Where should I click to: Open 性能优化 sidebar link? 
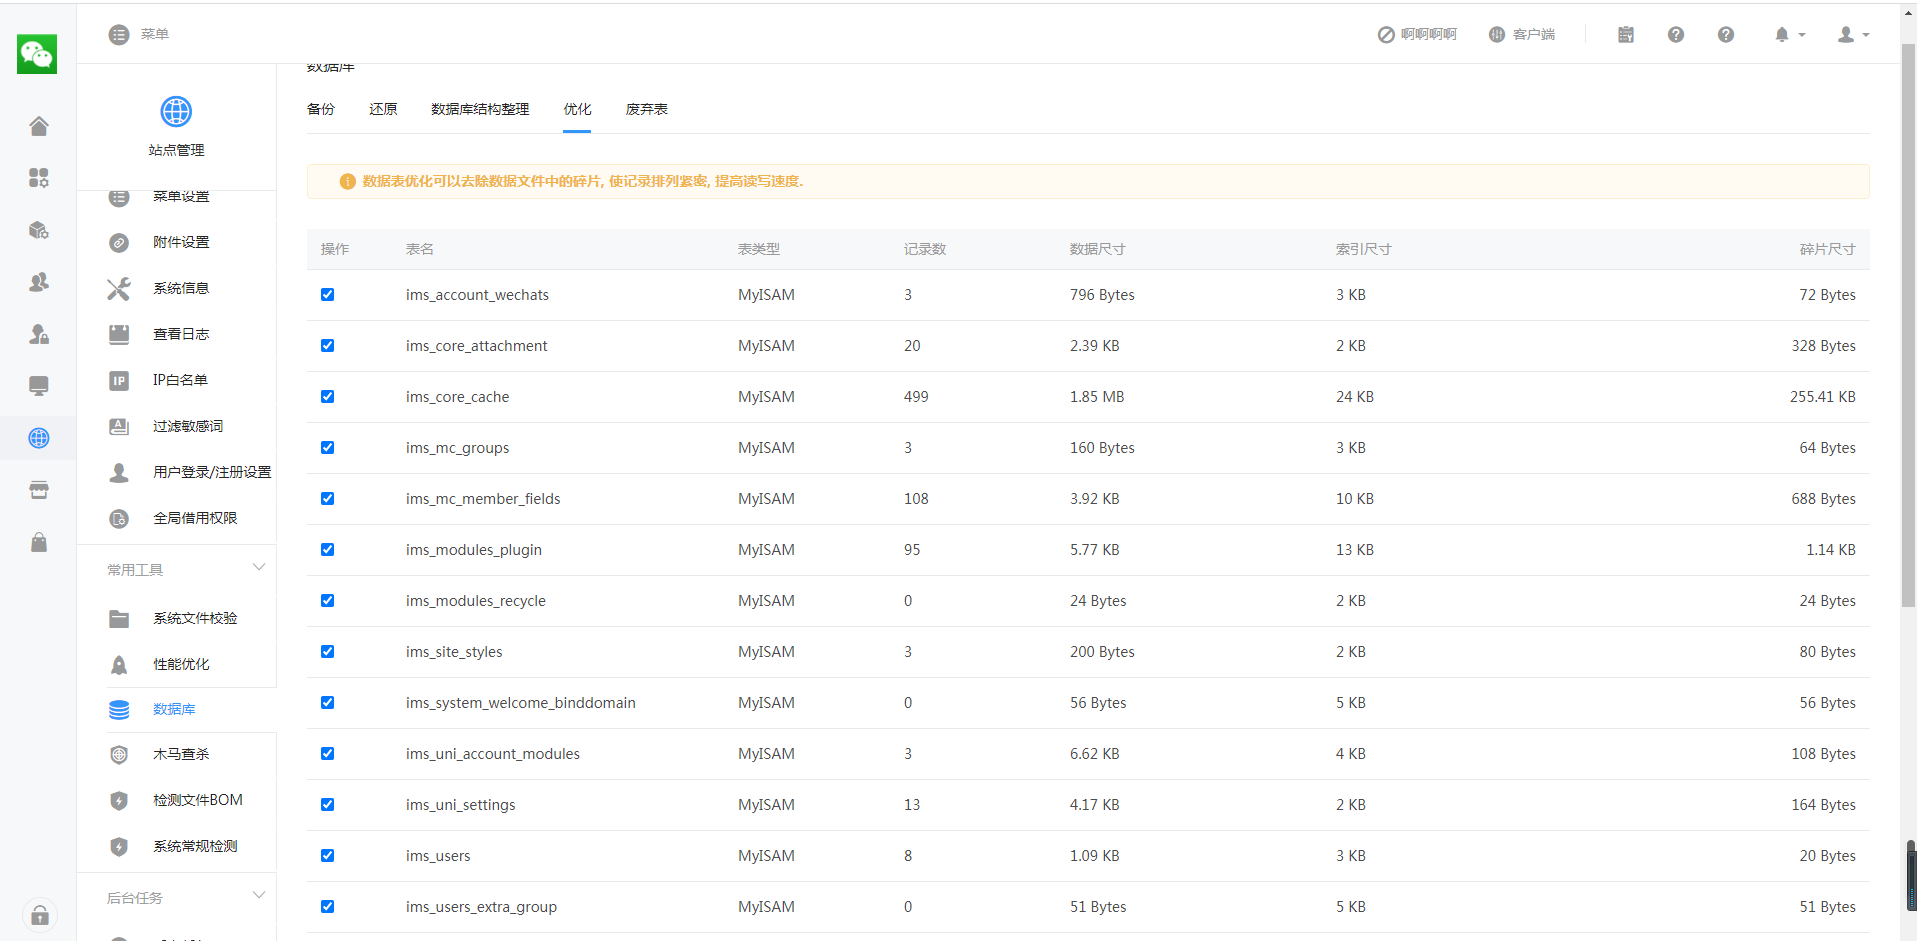[x=181, y=664]
